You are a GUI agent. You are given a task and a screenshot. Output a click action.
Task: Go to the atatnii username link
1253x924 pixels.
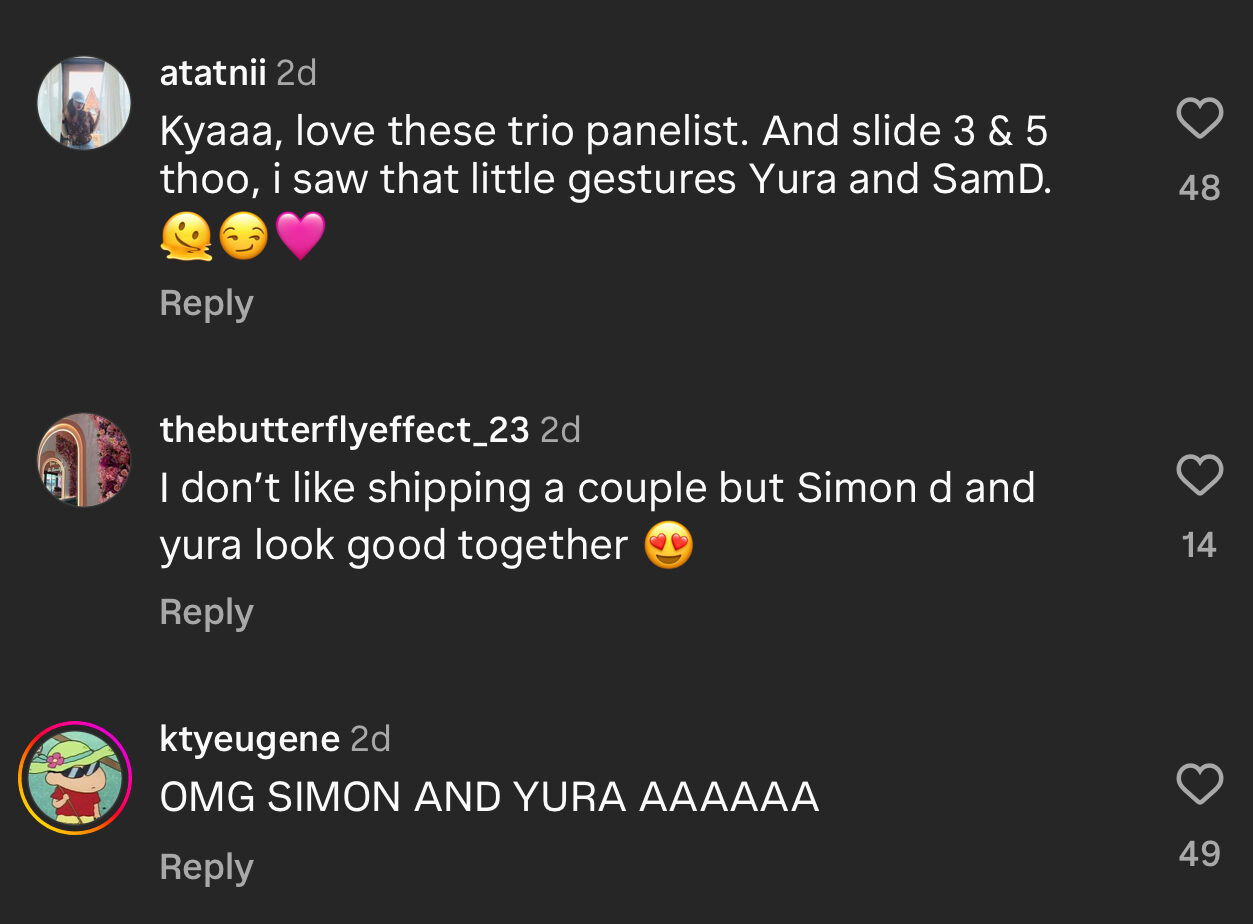pos(212,73)
